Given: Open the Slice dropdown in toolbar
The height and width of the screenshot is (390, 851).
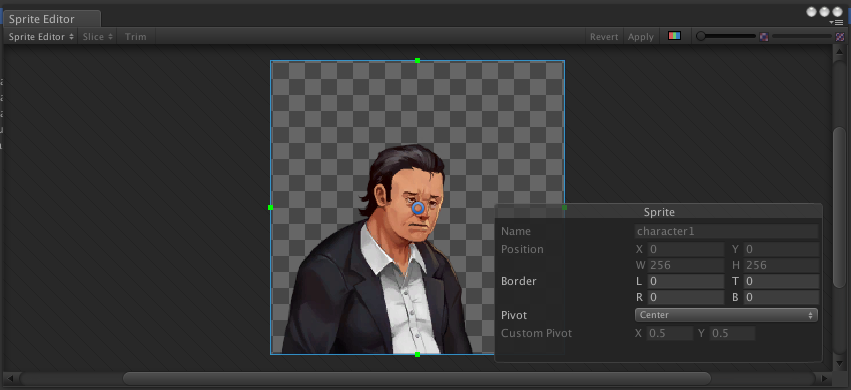Looking at the screenshot, I should (x=98, y=37).
